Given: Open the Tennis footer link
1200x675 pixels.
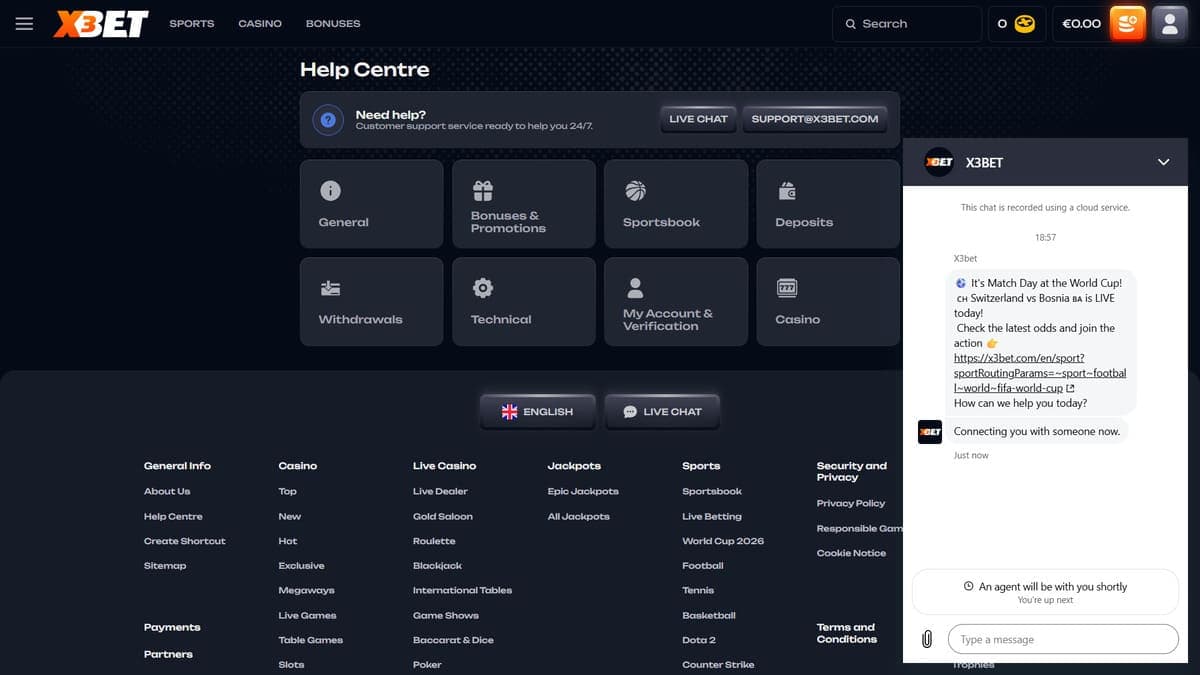Looking at the screenshot, I should pyautogui.click(x=698, y=590).
